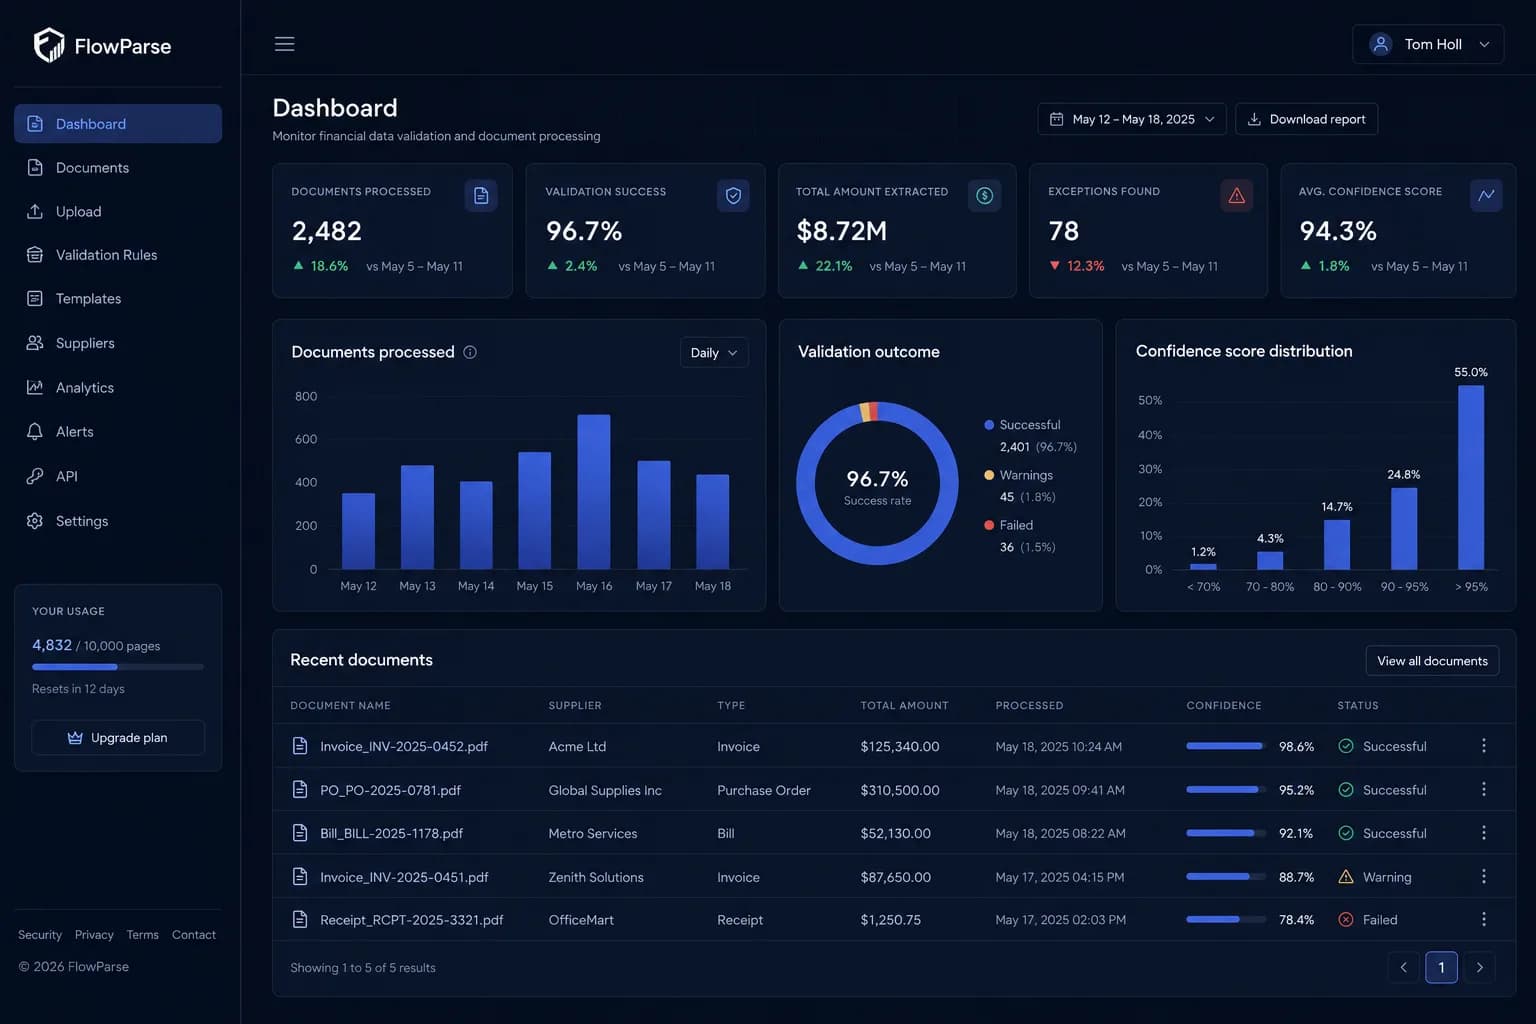Viewport: 1536px width, 1024px height.
Task: Click the Total Amount Extracted dollar icon
Action: [x=984, y=196]
